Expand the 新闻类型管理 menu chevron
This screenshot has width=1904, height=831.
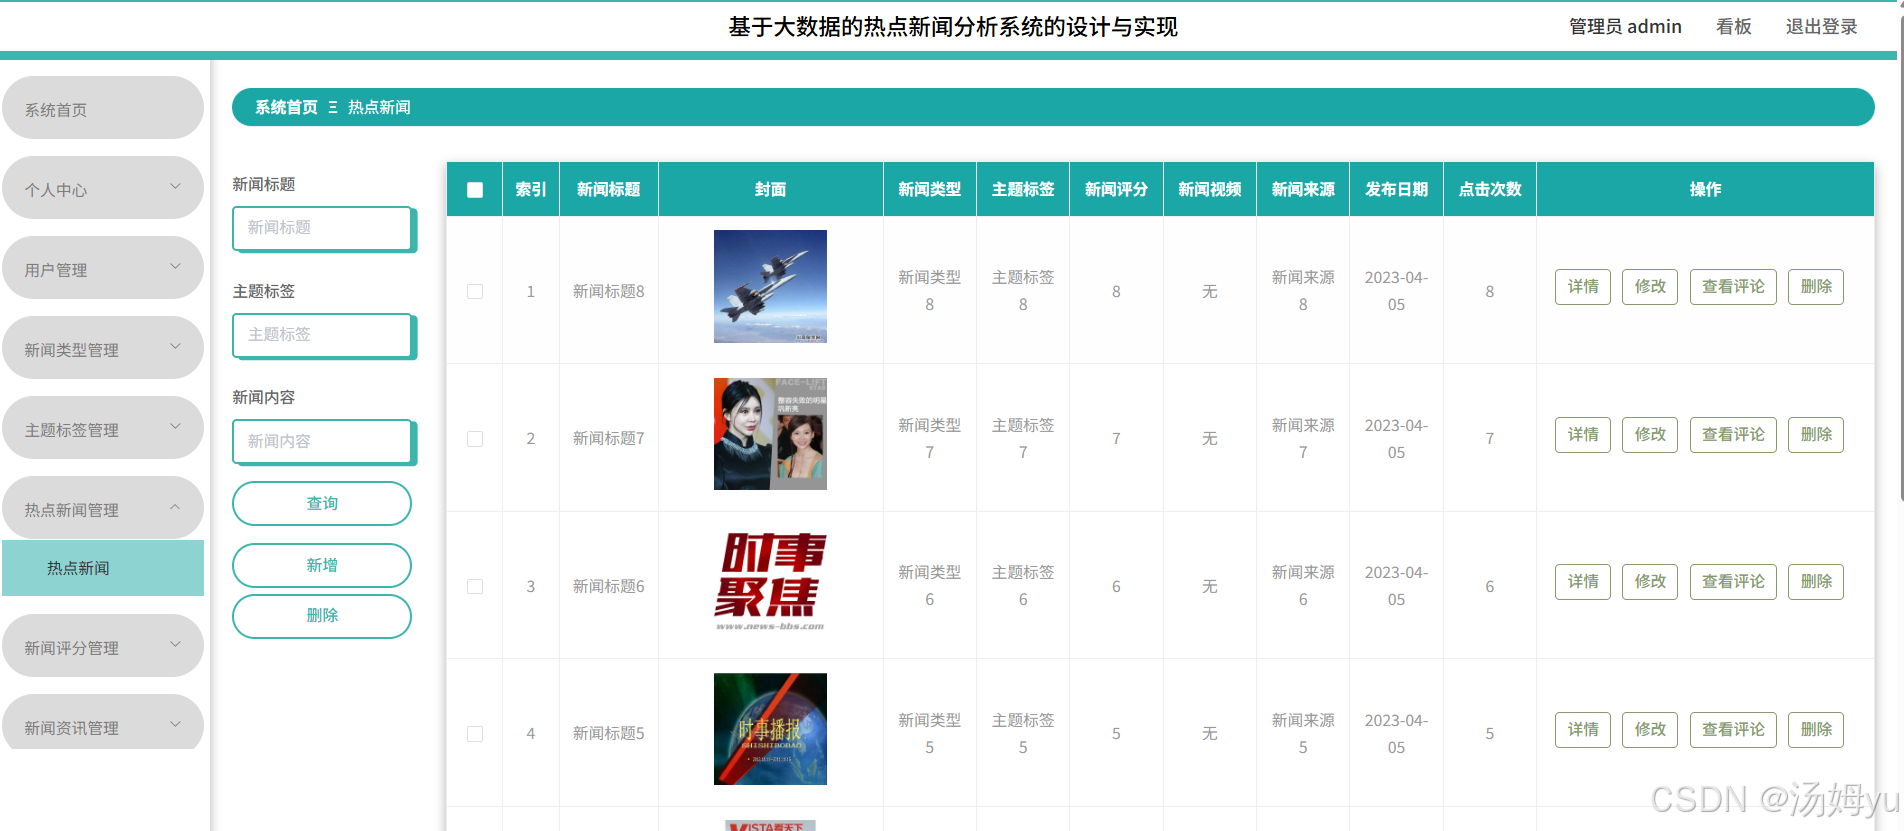(x=175, y=346)
